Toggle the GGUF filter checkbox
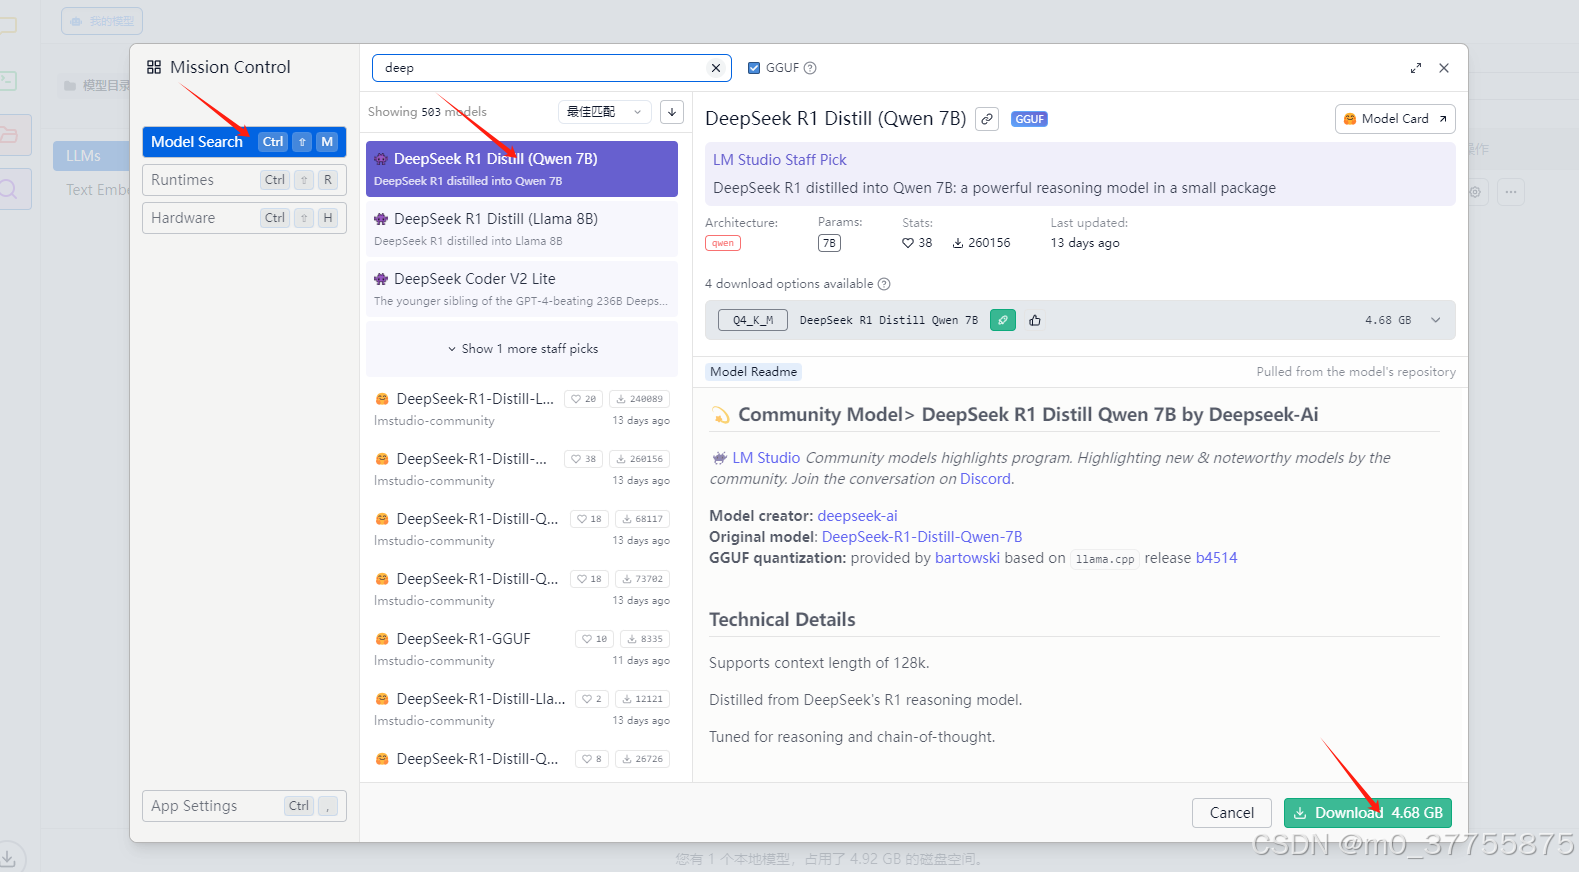 tap(754, 68)
